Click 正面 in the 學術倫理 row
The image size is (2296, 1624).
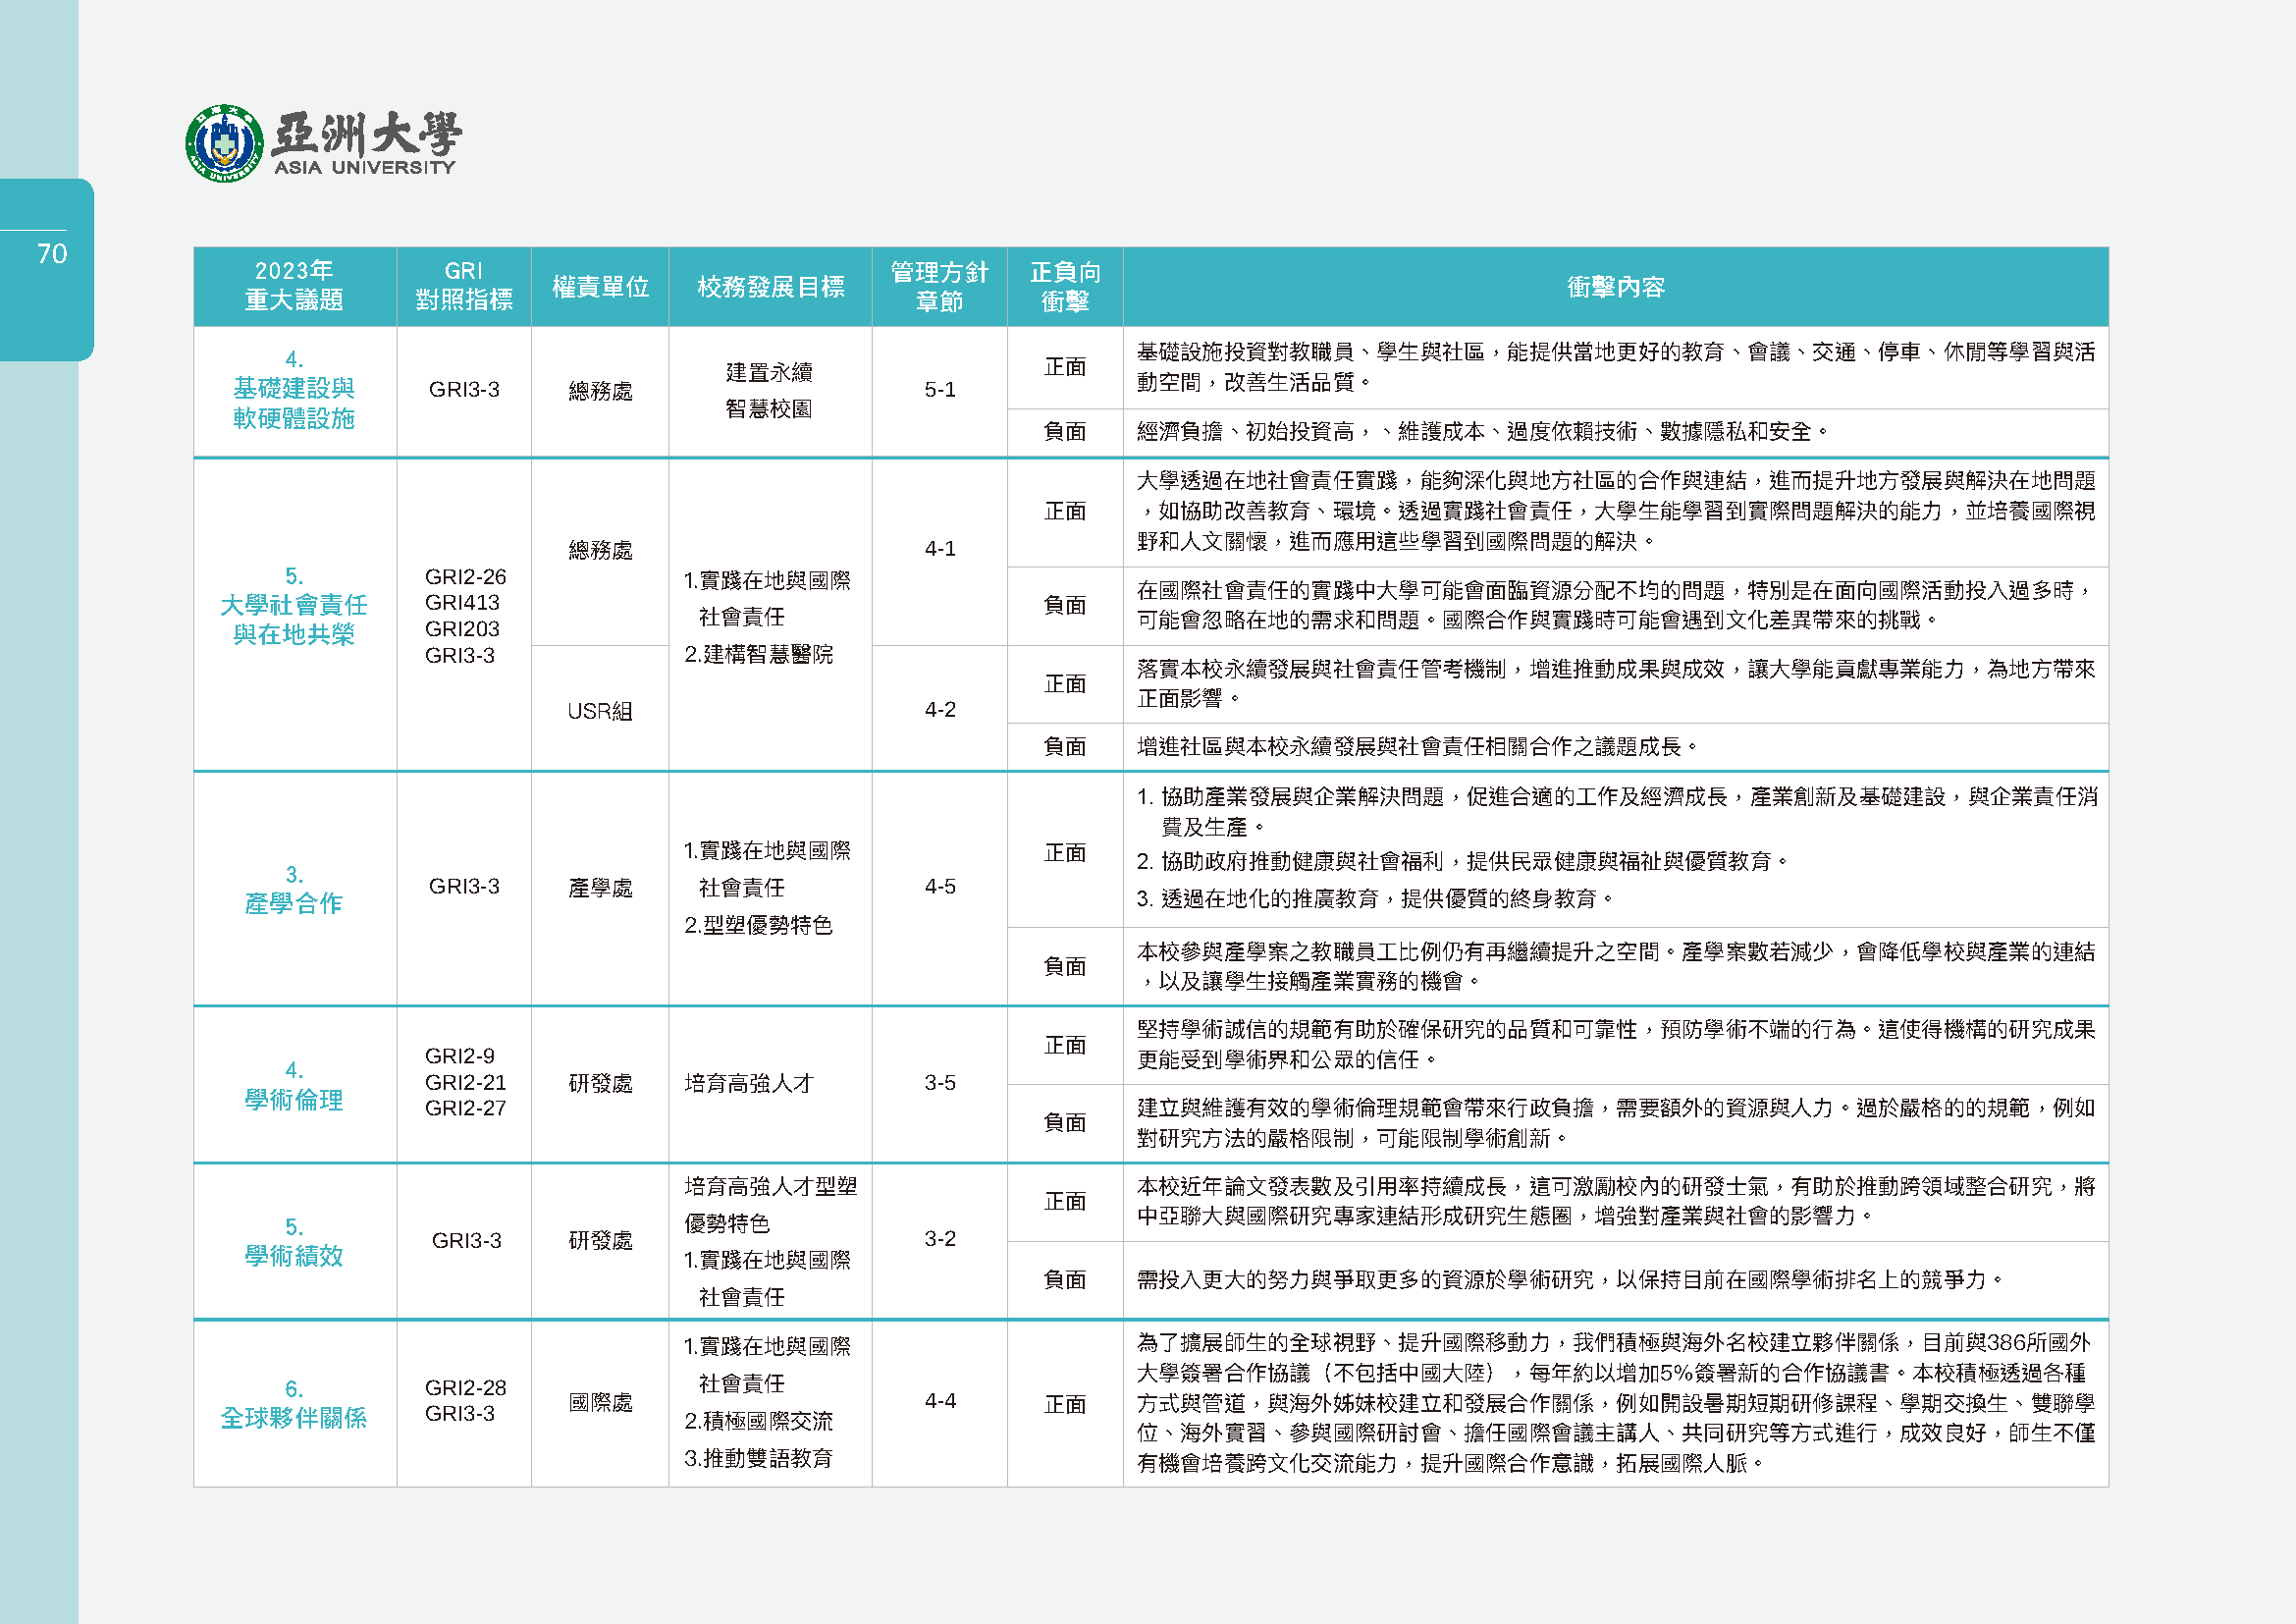(x=1065, y=1045)
